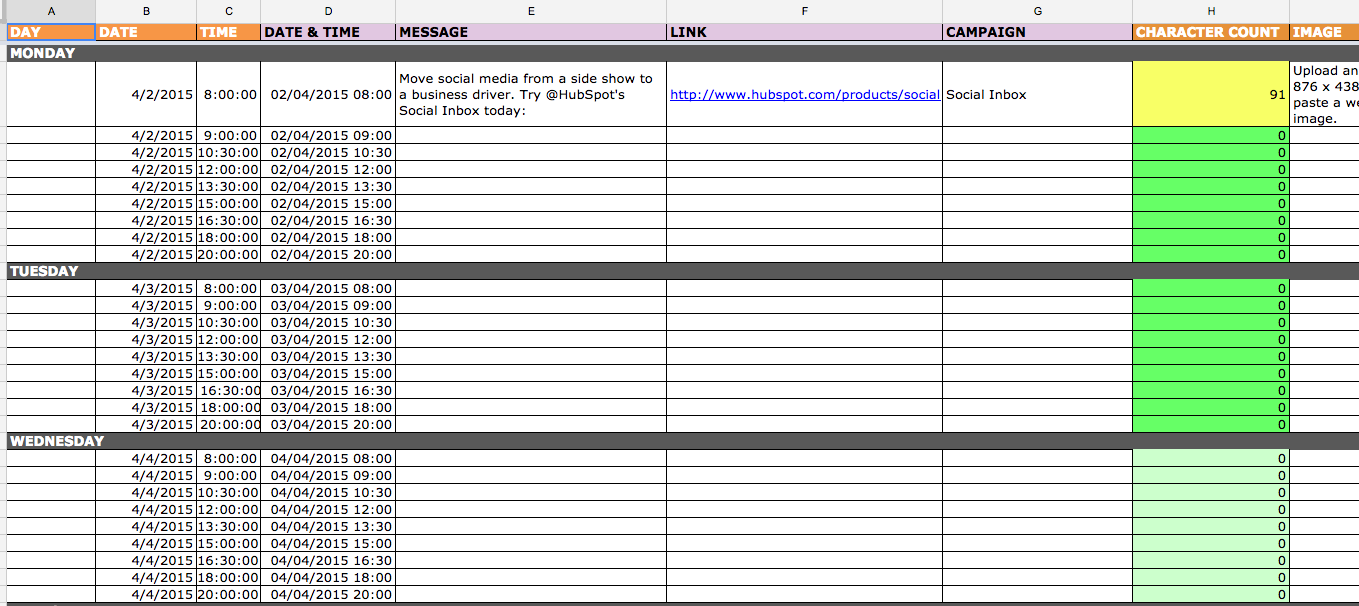Image resolution: width=1359 pixels, height=606 pixels.
Task: Click the DATE & TIME header cell
Action: pos(328,32)
